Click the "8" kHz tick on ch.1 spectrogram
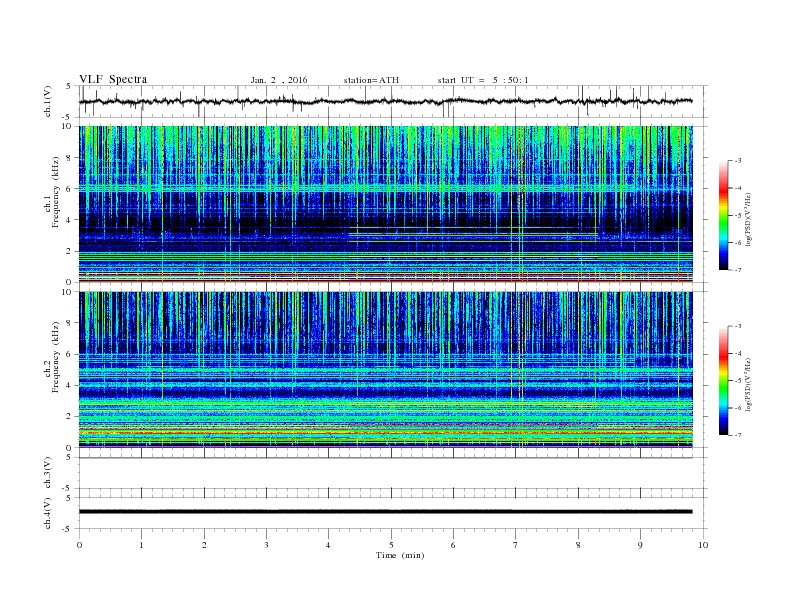The image size is (792, 612). pos(69,158)
